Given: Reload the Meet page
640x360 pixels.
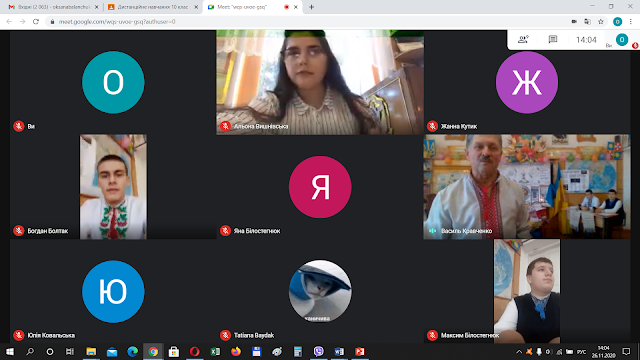Looking at the screenshot, I should coord(36,22).
